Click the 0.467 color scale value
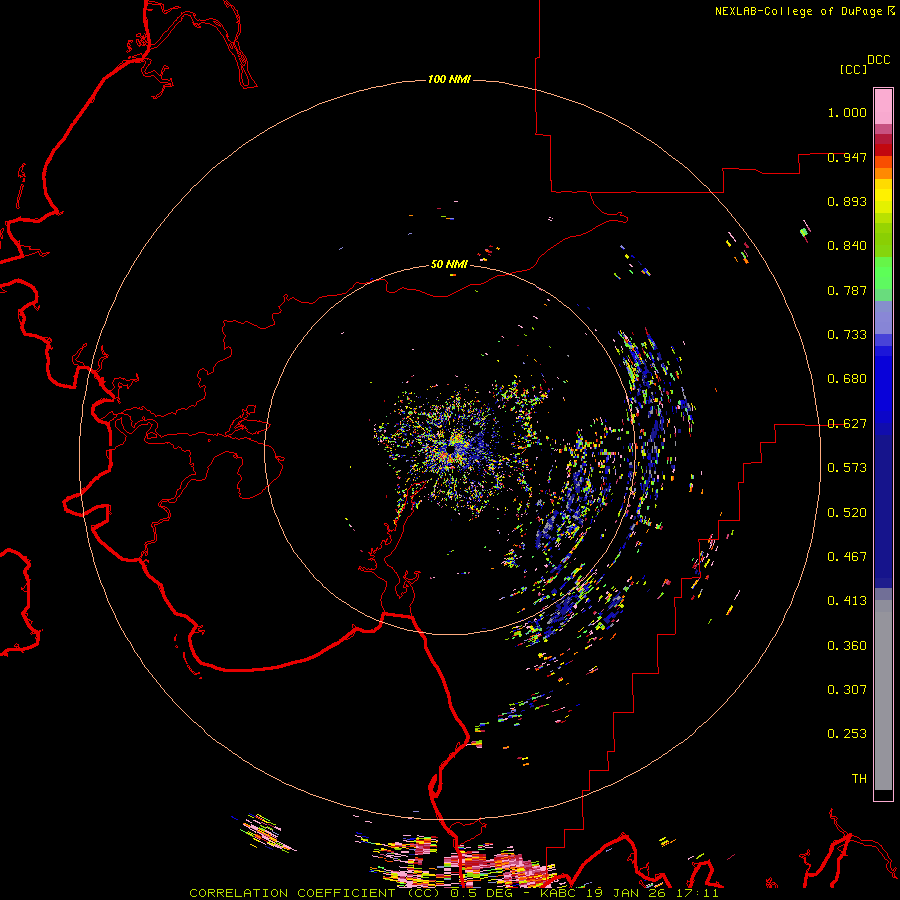 (x=847, y=557)
